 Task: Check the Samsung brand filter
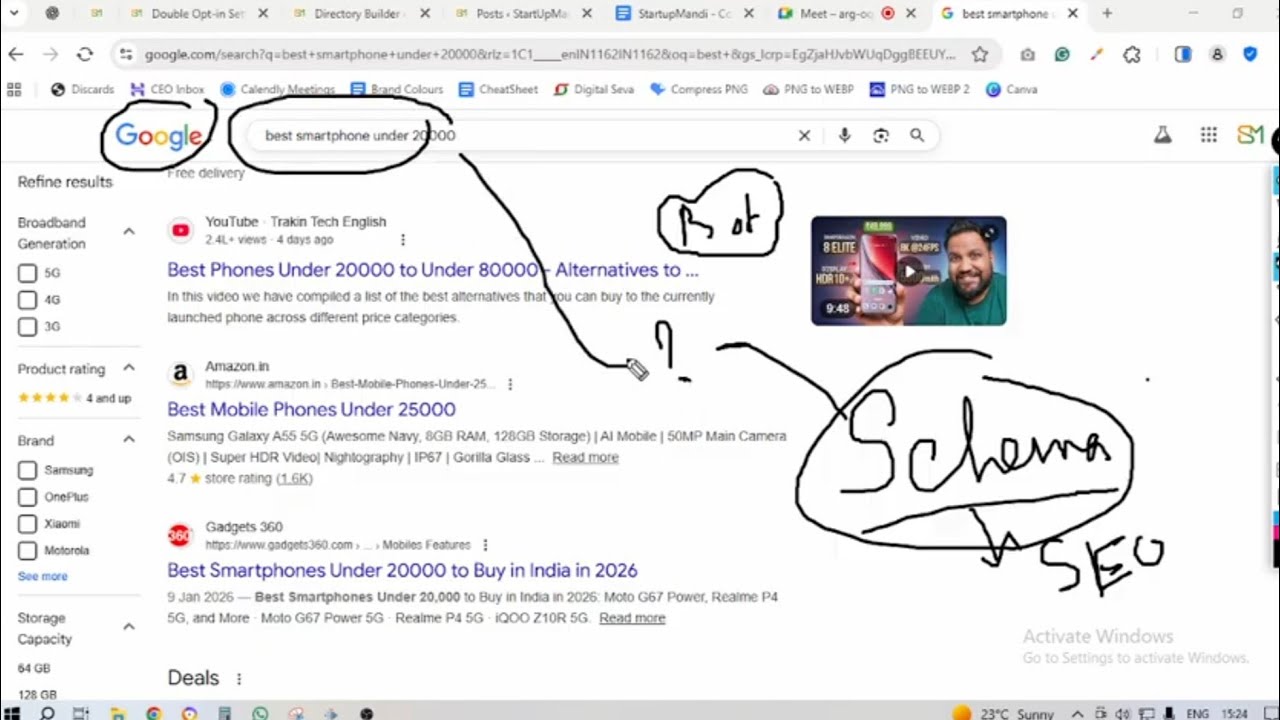27,470
